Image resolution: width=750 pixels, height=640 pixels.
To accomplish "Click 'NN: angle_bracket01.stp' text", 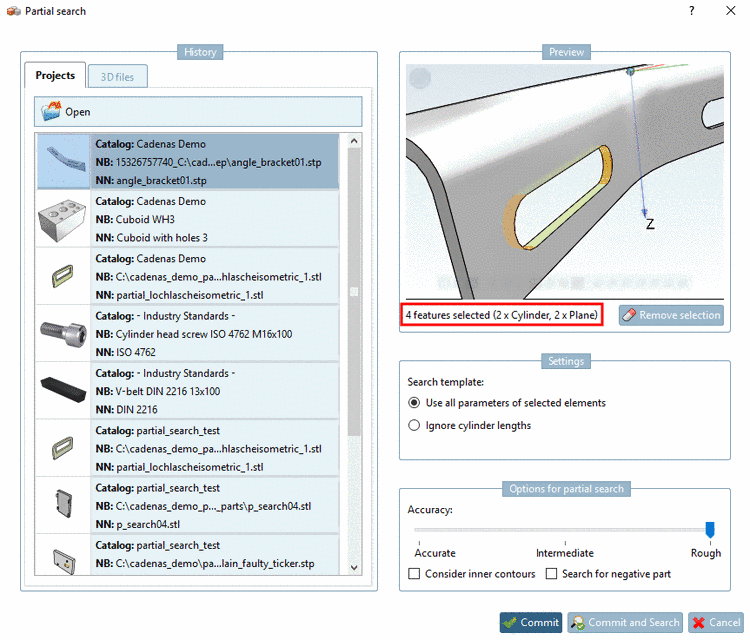I will tap(151, 180).
